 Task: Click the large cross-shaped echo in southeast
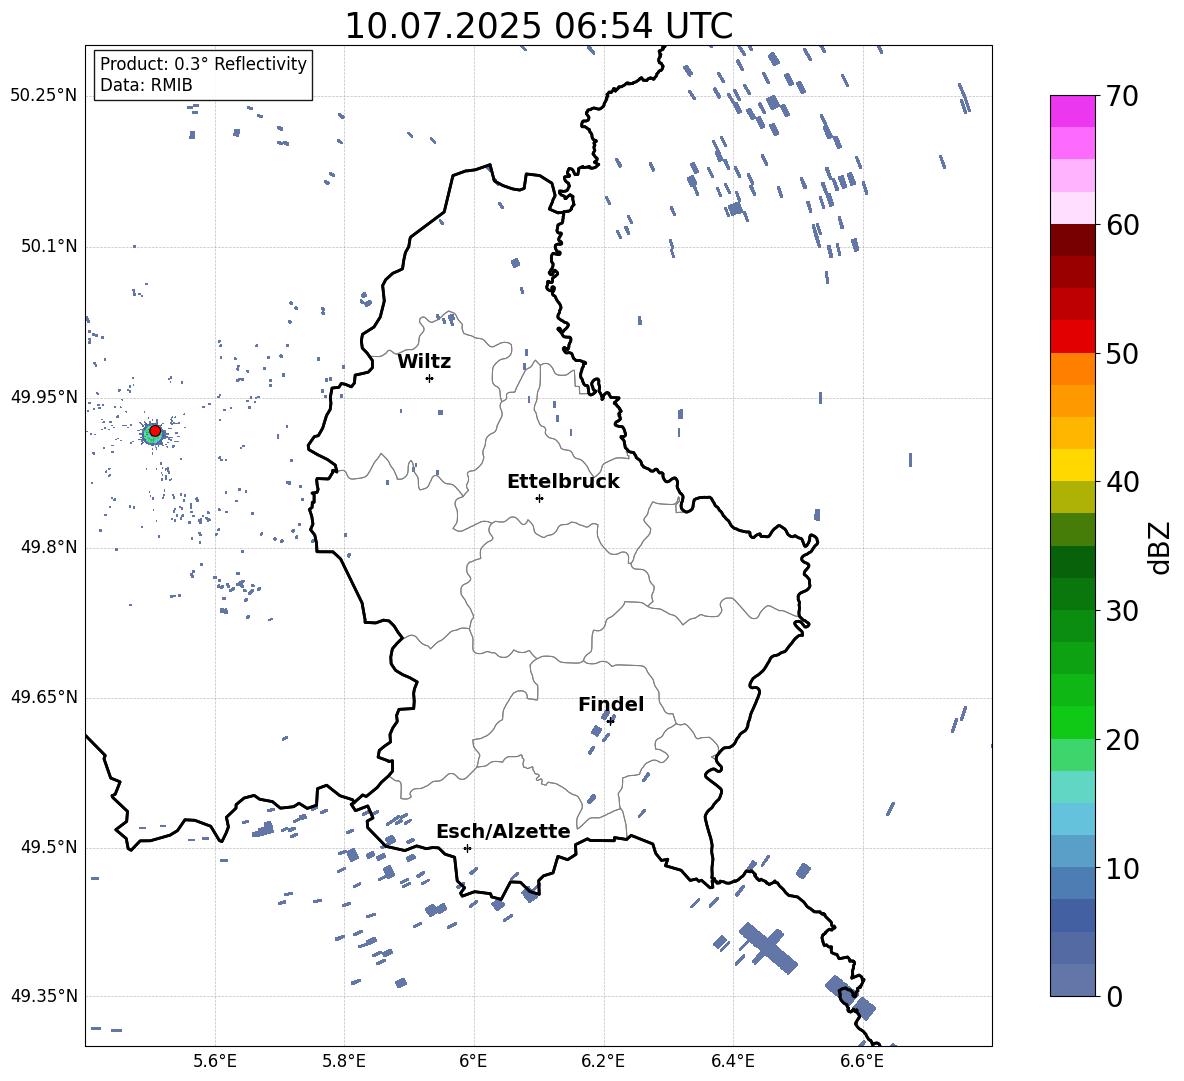[768, 947]
